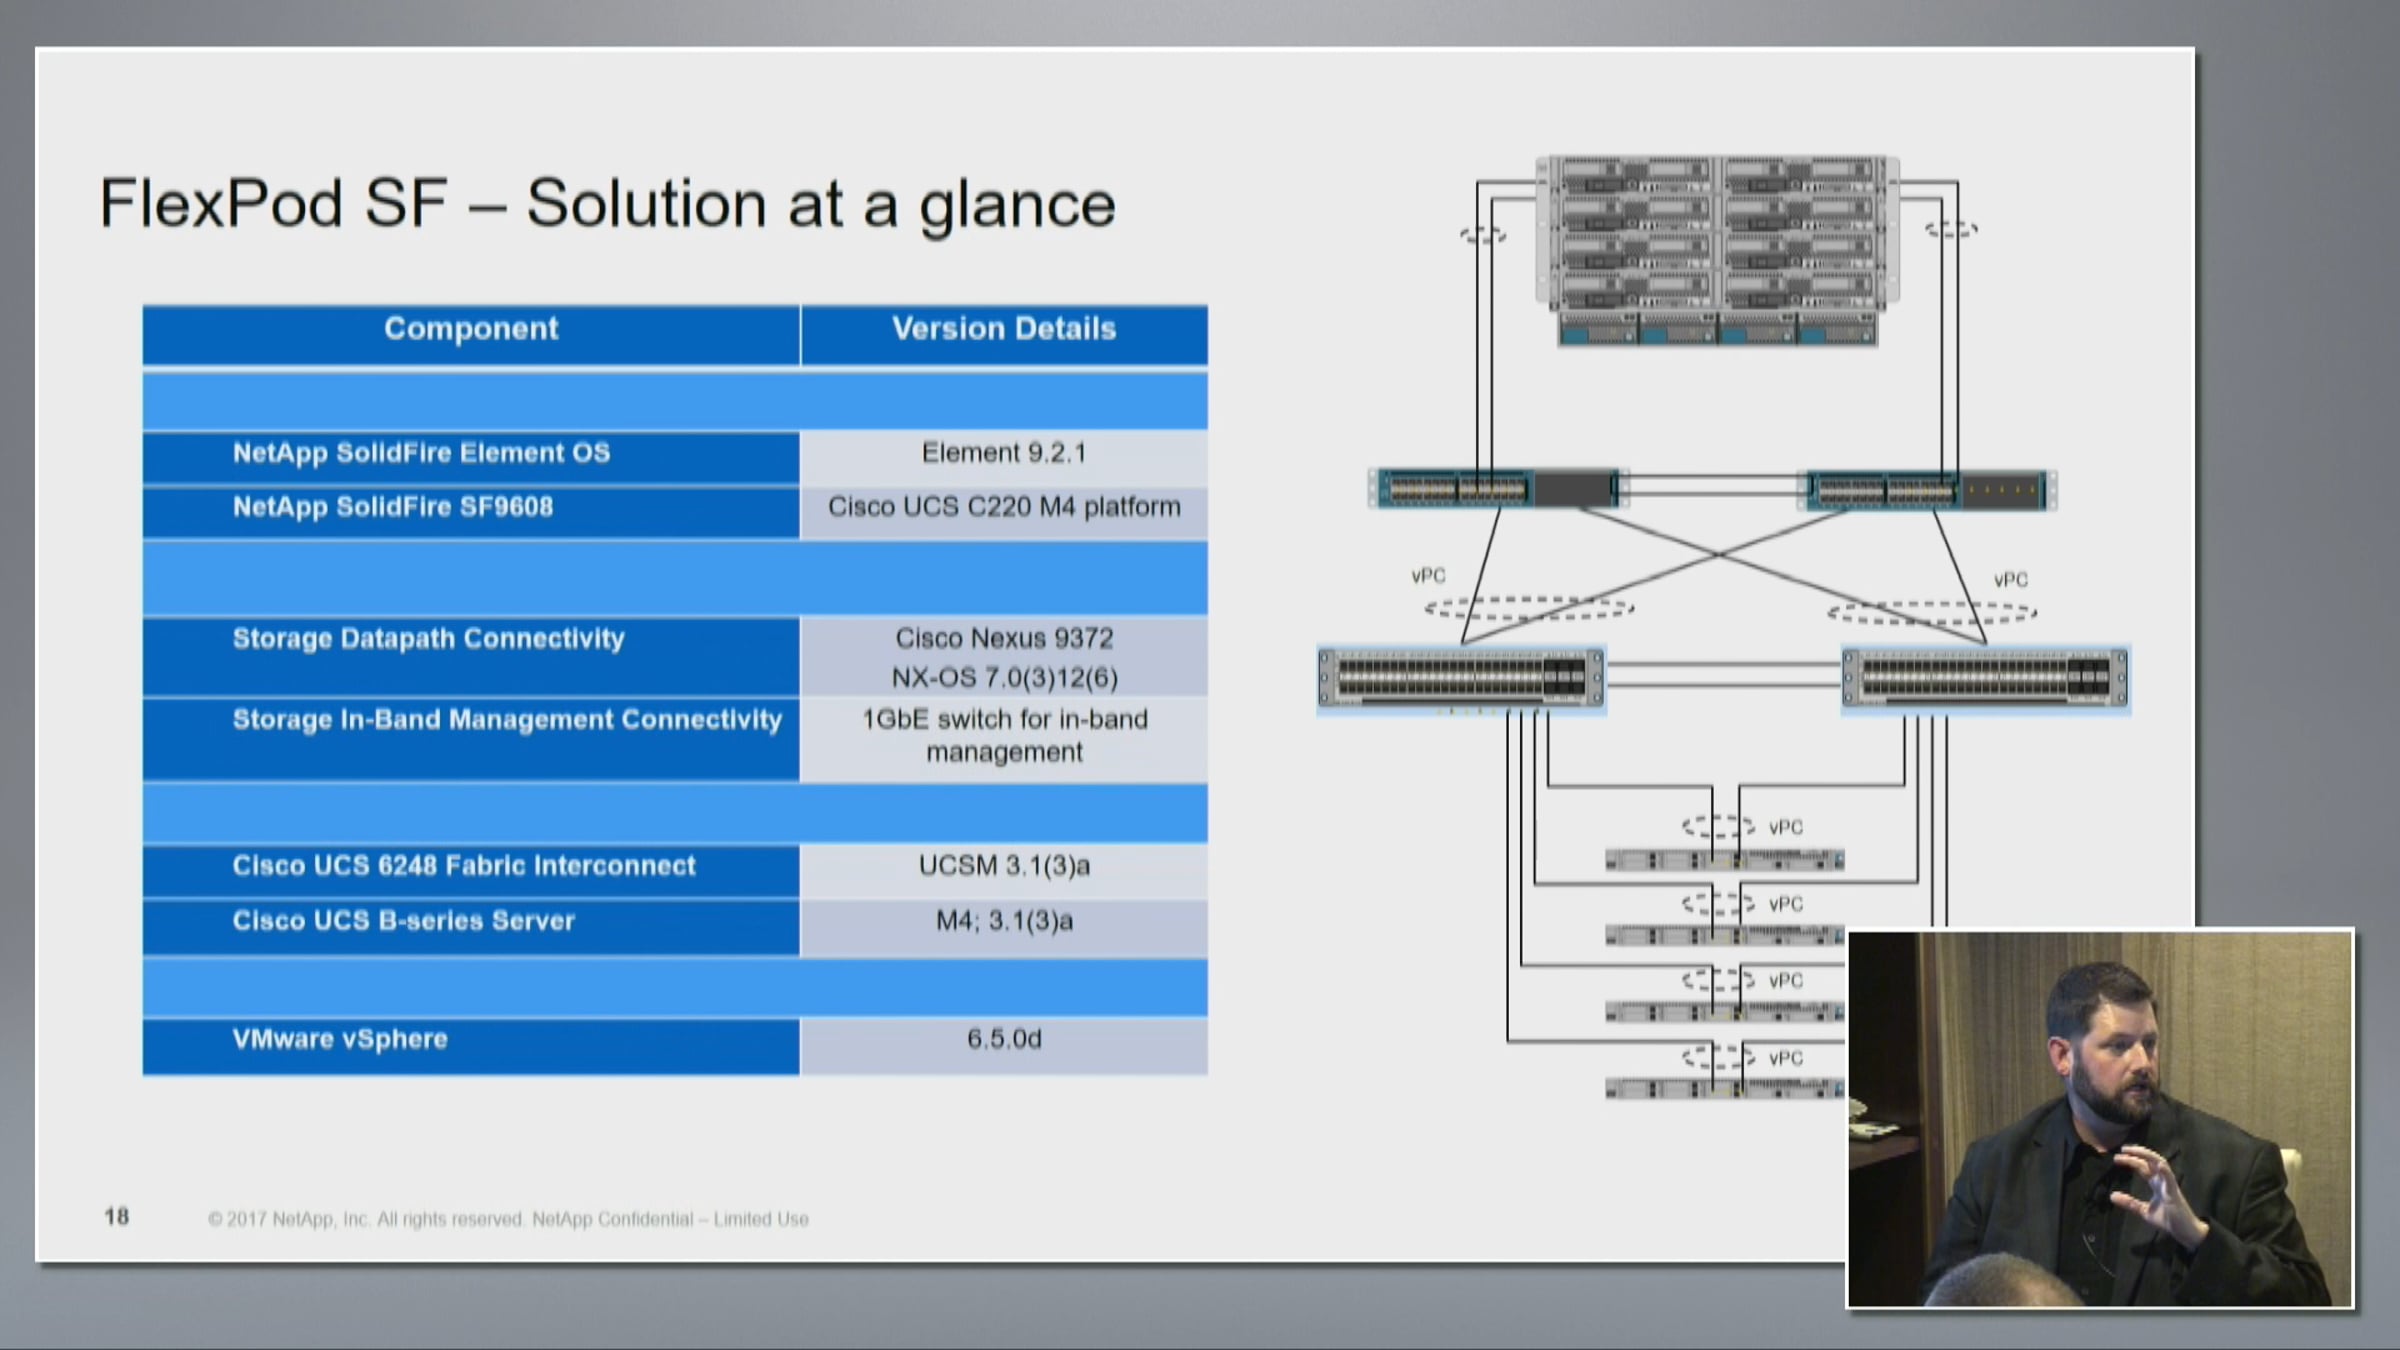Screen dimensions: 2400x1350
Task: Click the slide number 18
Action: coord(116,1217)
